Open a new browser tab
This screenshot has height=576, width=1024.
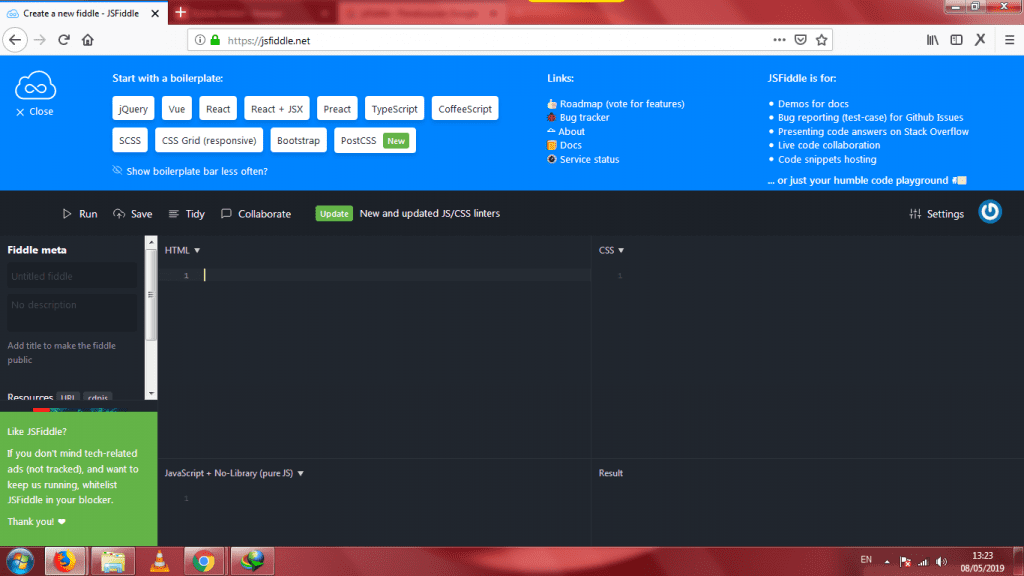coord(181,12)
